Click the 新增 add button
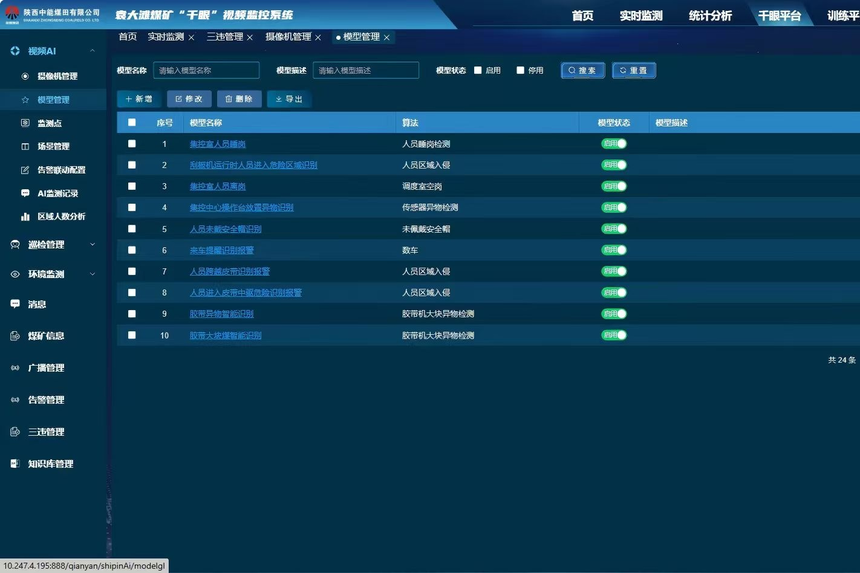This screenshot has width=860, height=573. (139, 99)
